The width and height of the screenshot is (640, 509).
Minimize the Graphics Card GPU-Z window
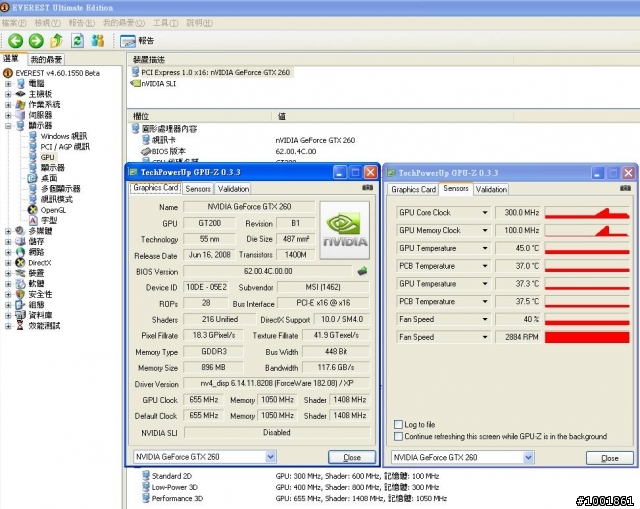[340, 172]
